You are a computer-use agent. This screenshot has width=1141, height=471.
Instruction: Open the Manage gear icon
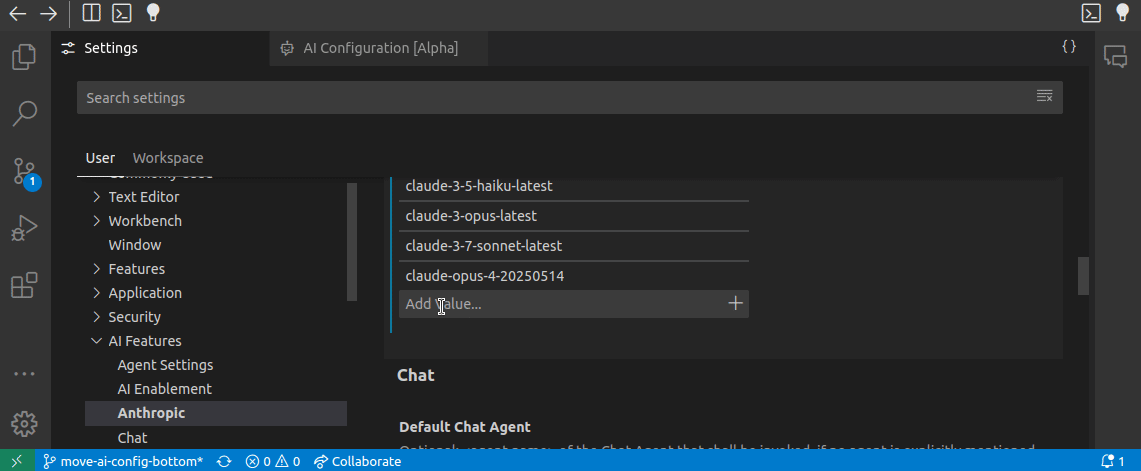point(25,424)
